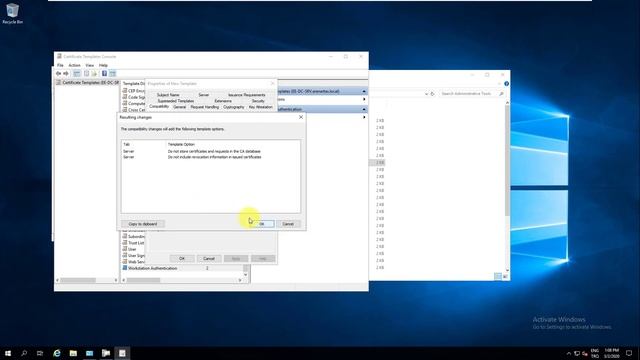This screenshot has height=360, width=640.
Task: Toggle the Show/Hide Action Pane toolbar icon
Action: point(113,73)
